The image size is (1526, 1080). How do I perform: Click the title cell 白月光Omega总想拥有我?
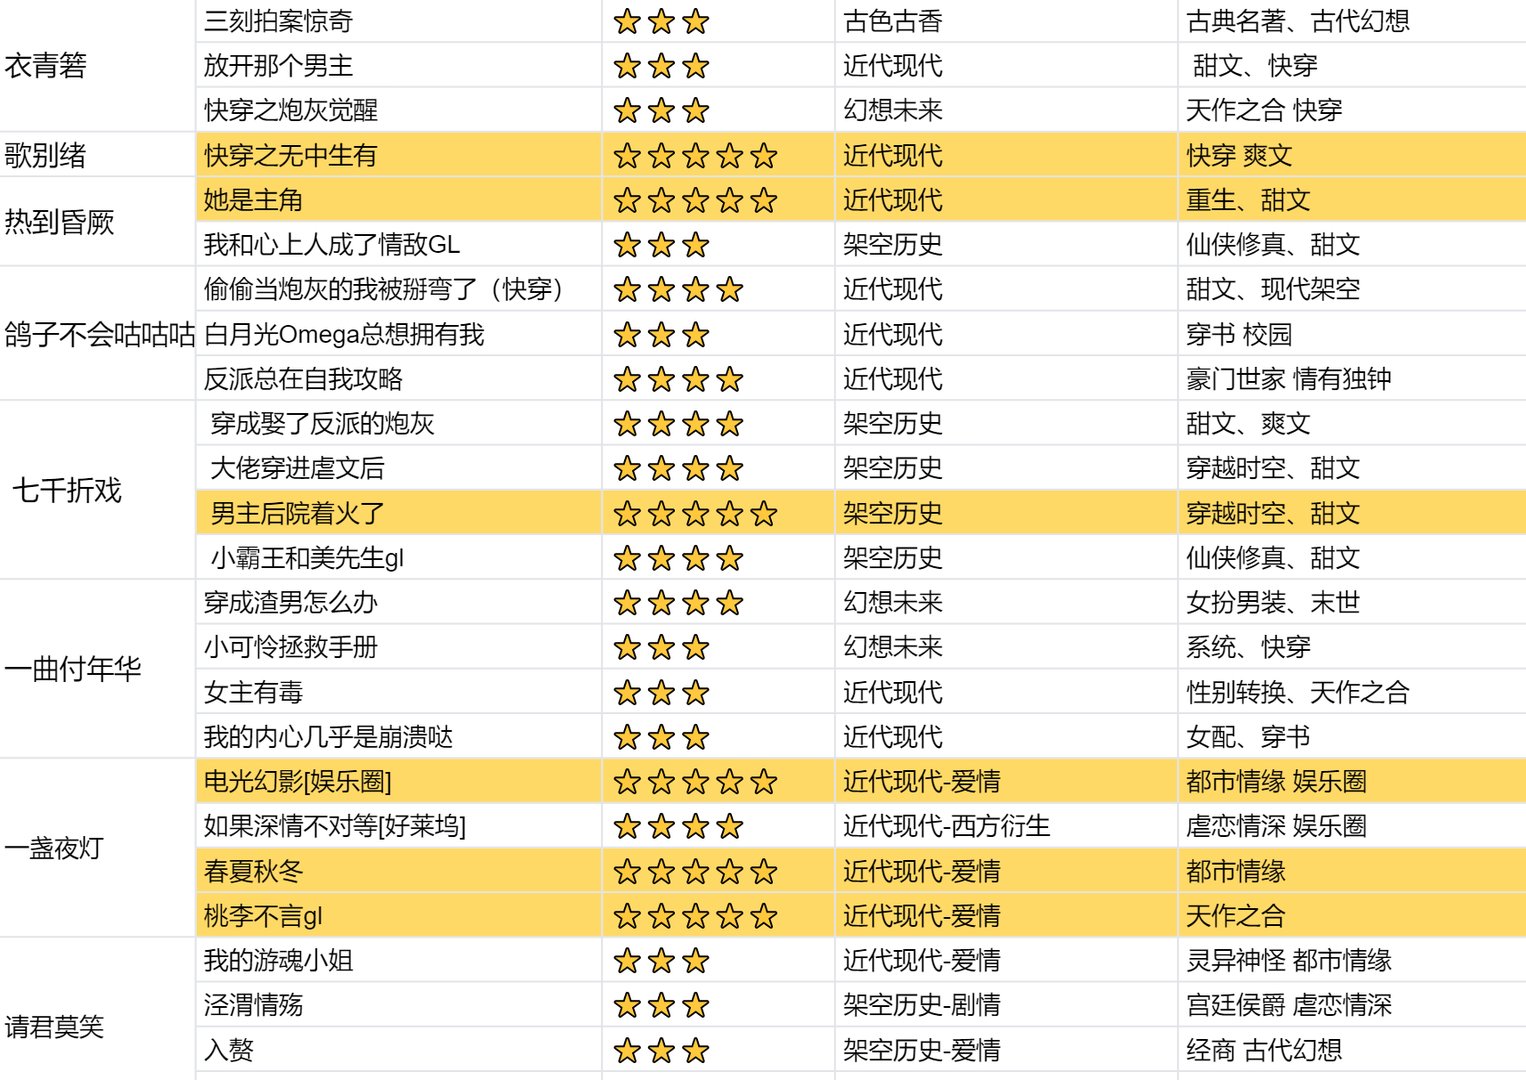[x=343, y=334]
